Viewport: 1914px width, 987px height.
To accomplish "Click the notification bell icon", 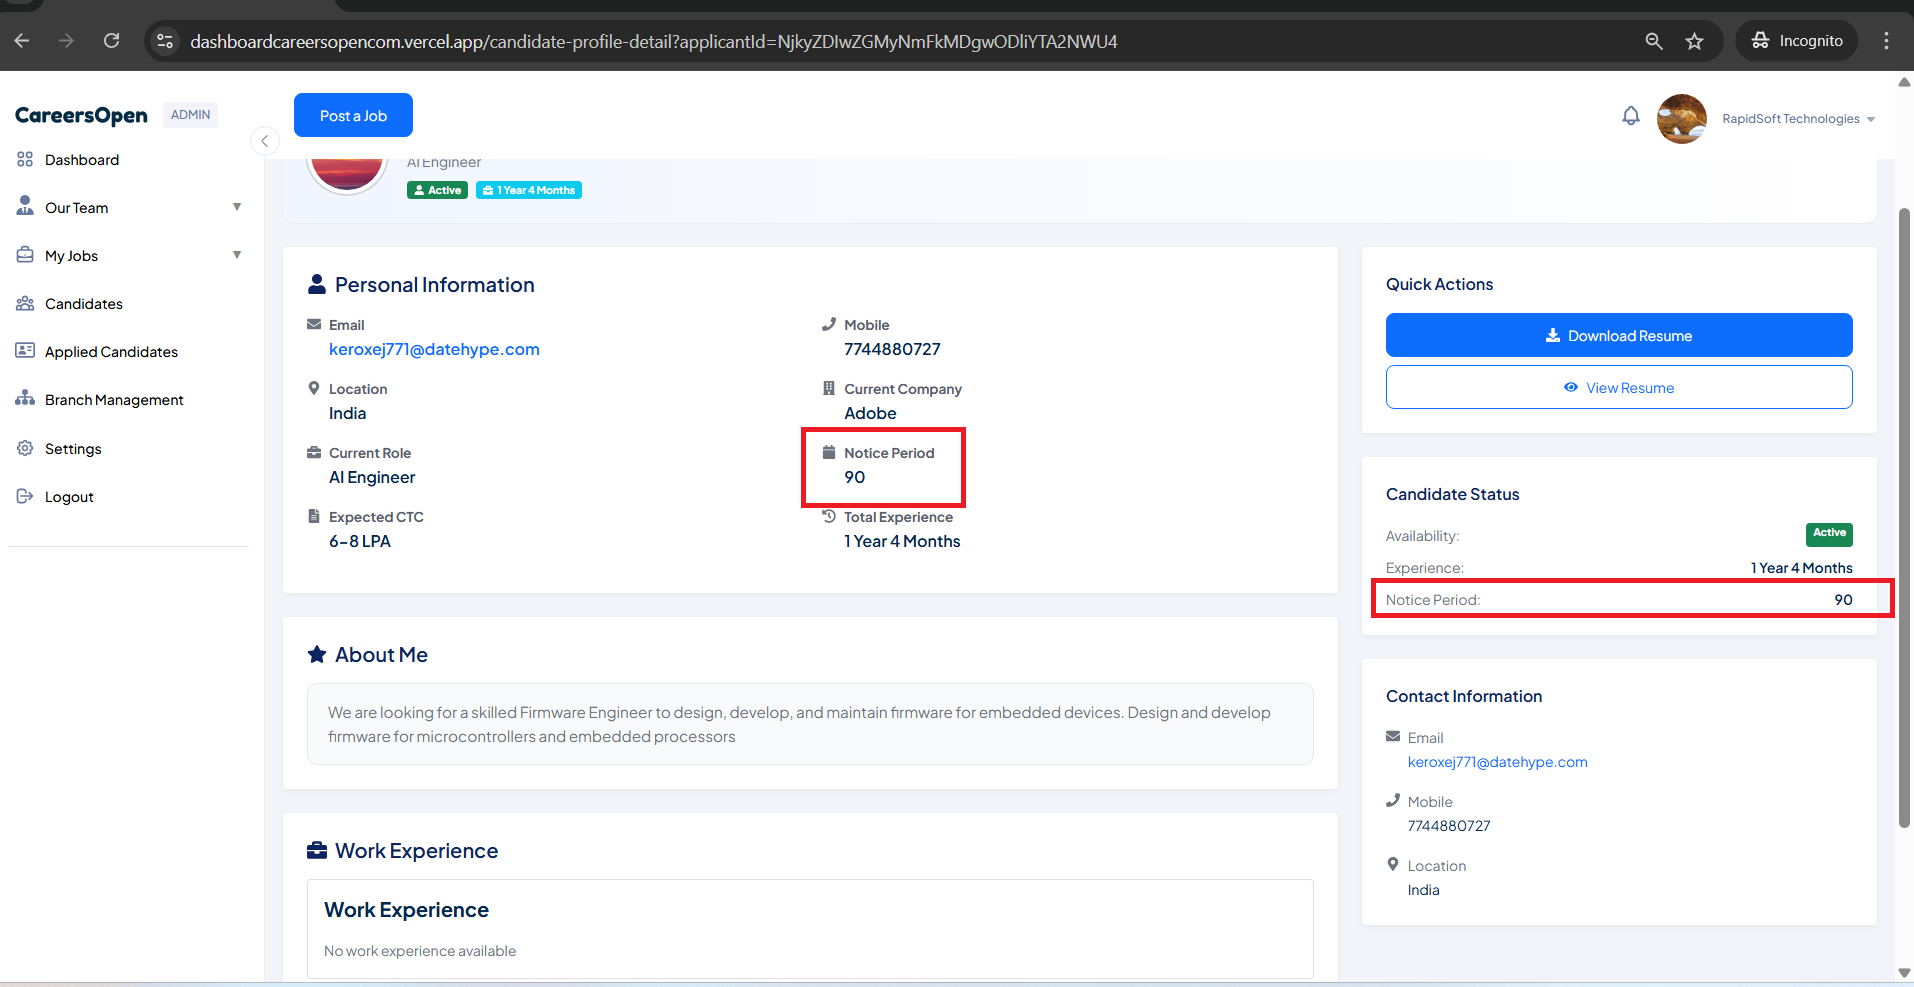I will (1630, 116).
